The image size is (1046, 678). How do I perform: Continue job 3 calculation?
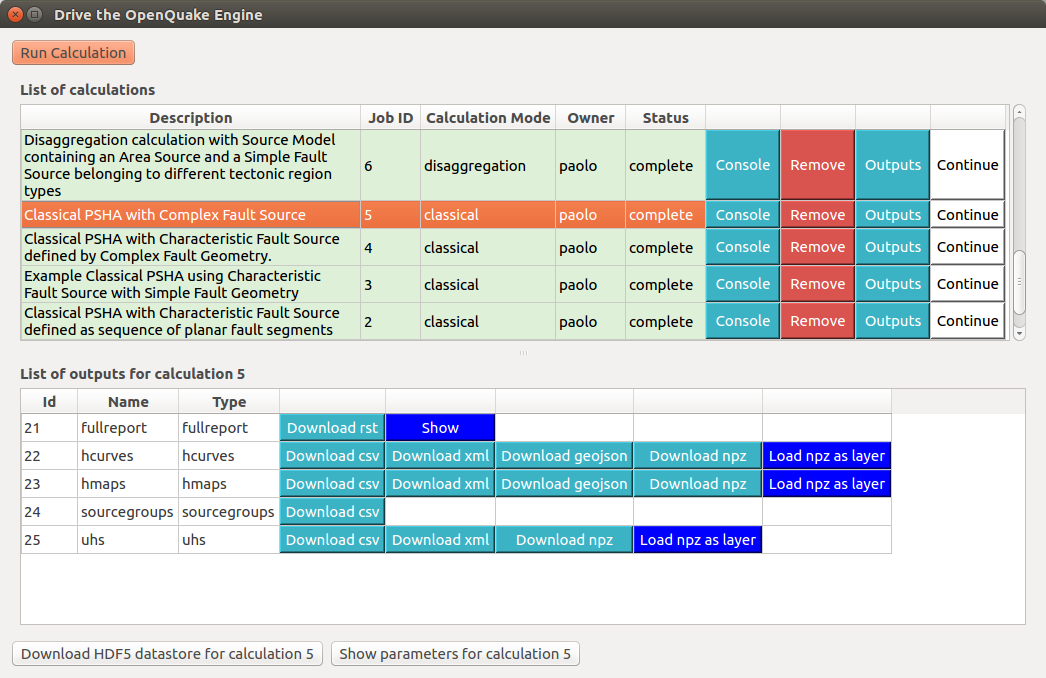(966, 283)
